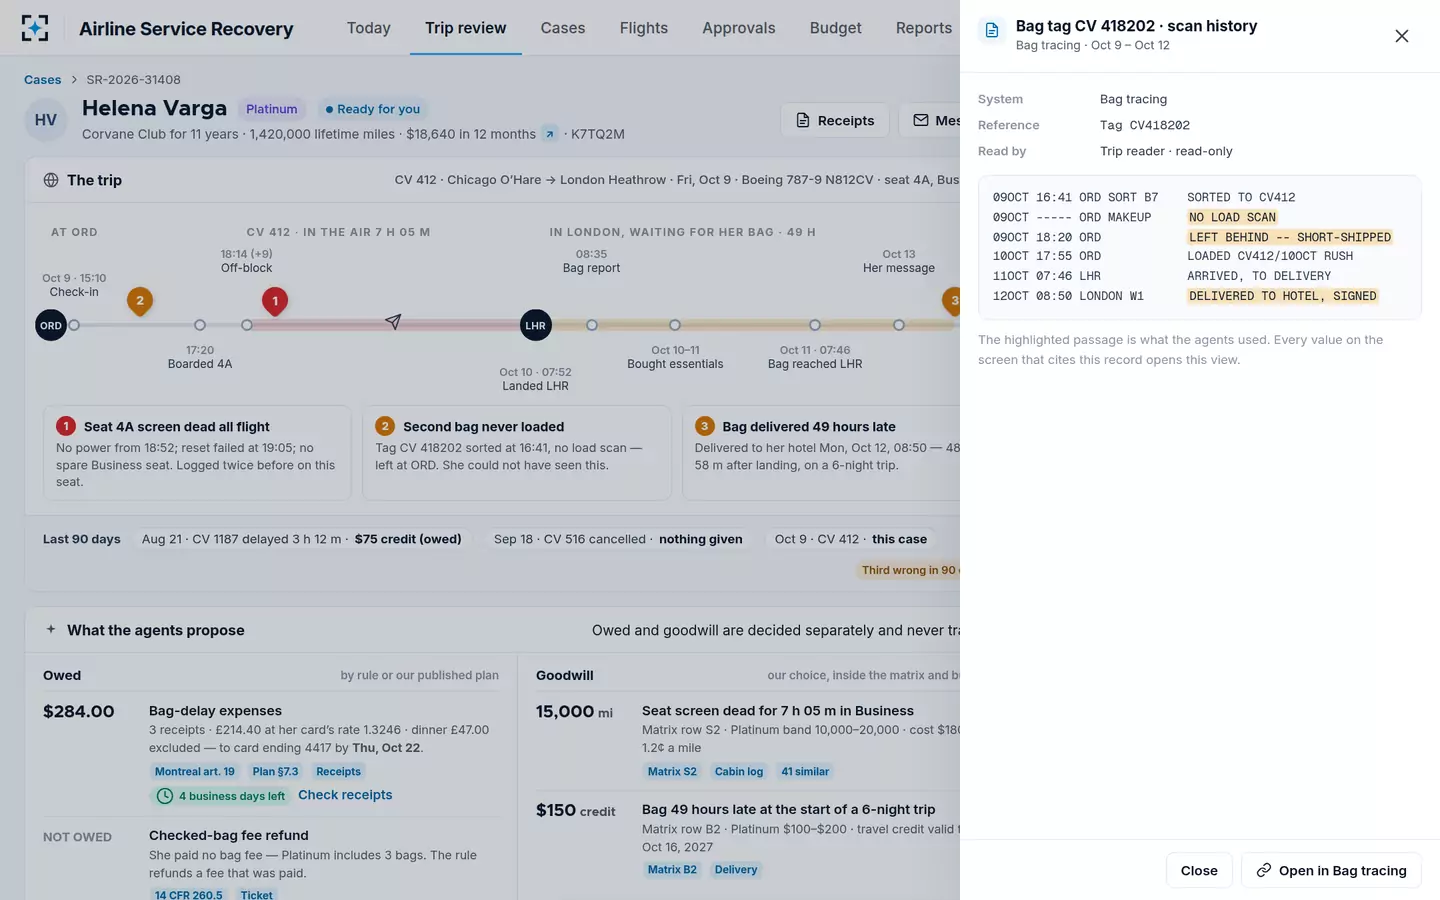The image size is (1440, 900).
Task: Click the HV avatar for Helena Varga
Action: [46, 121]
